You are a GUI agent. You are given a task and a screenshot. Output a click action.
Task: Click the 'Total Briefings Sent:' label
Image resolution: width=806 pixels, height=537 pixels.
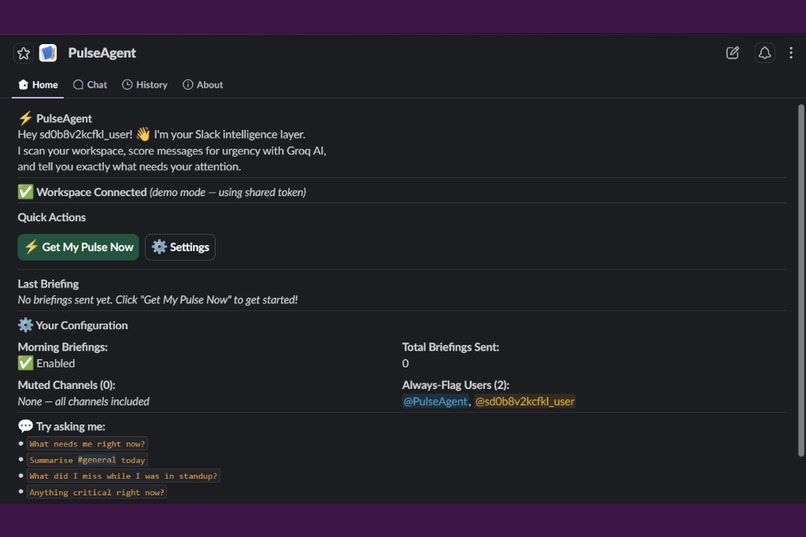coord(451,347)
